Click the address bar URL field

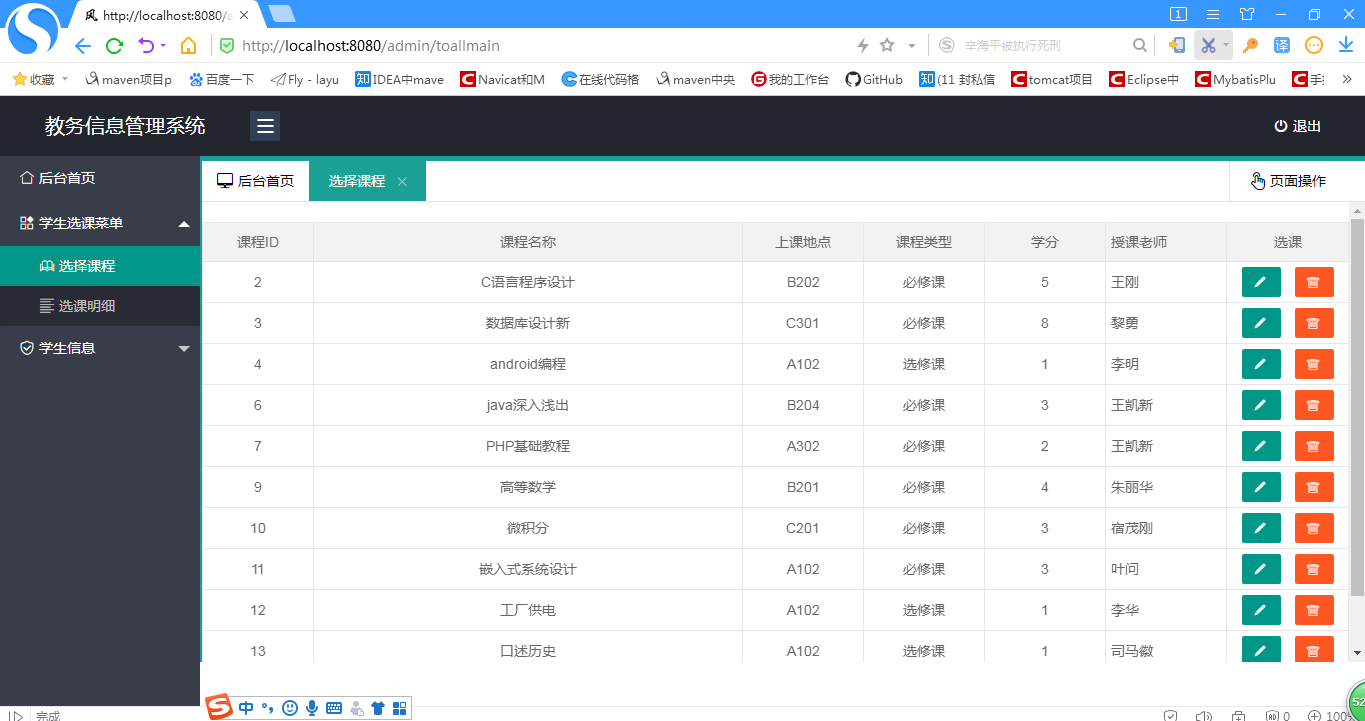[540, 45]
